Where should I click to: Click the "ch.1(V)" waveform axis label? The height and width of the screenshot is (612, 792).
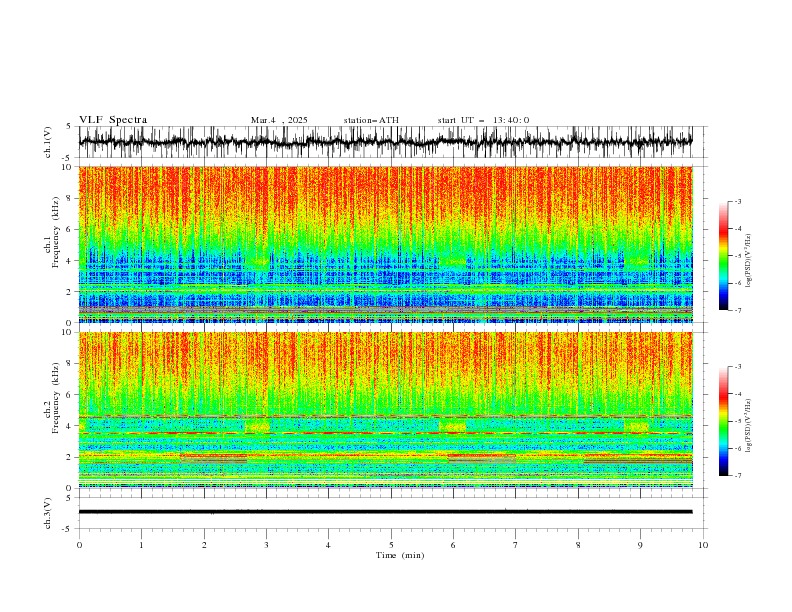click(48, 142)
